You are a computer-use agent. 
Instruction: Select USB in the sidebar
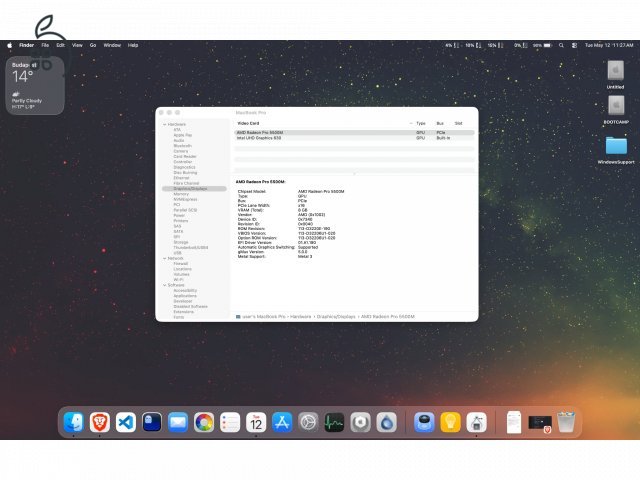[x=177, y=253]
